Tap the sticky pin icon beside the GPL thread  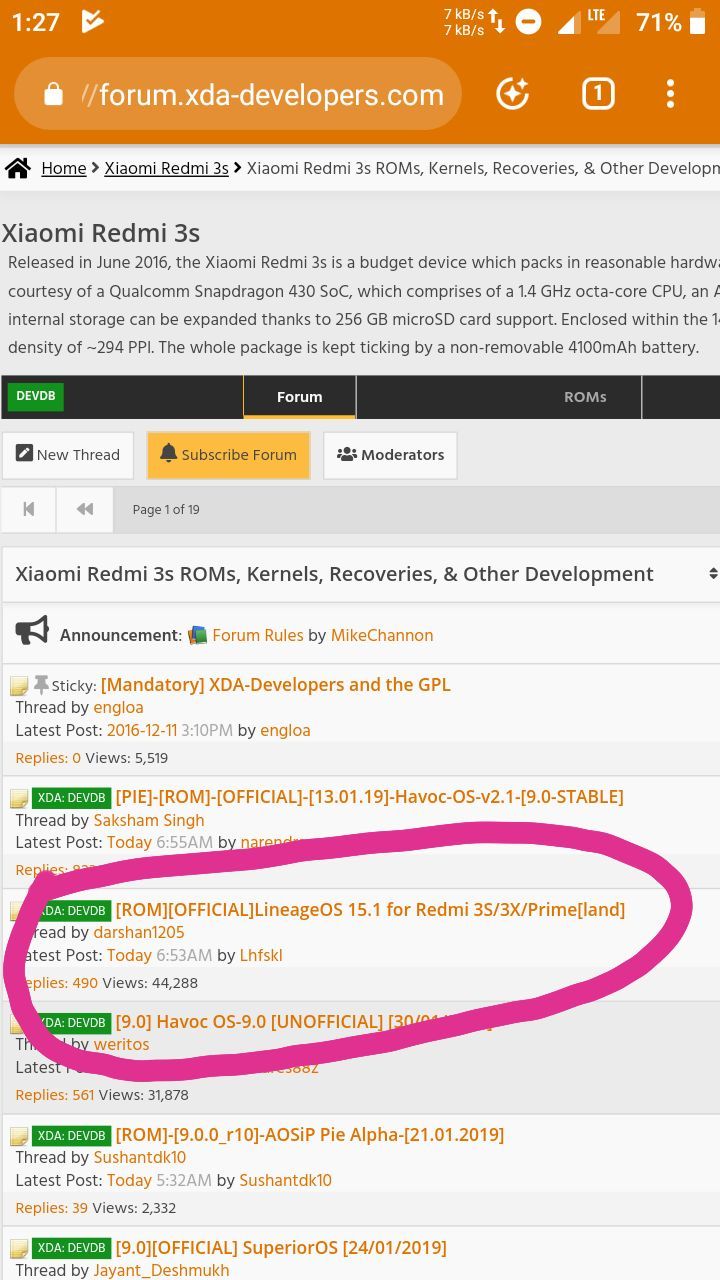coord(41,685)
